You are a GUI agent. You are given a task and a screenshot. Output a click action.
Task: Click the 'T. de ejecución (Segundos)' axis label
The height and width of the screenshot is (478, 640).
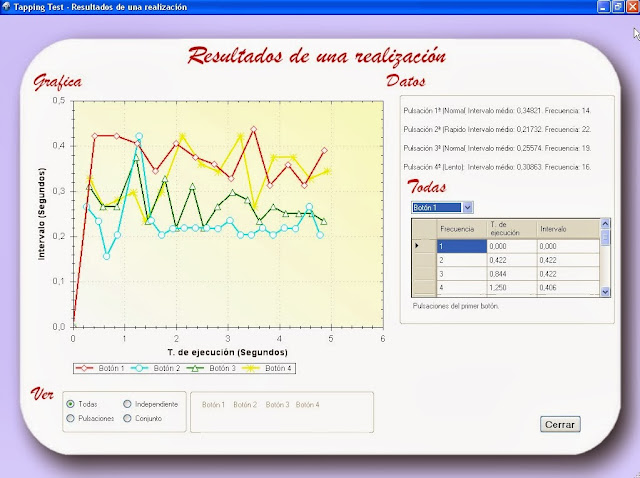point(228,352)
